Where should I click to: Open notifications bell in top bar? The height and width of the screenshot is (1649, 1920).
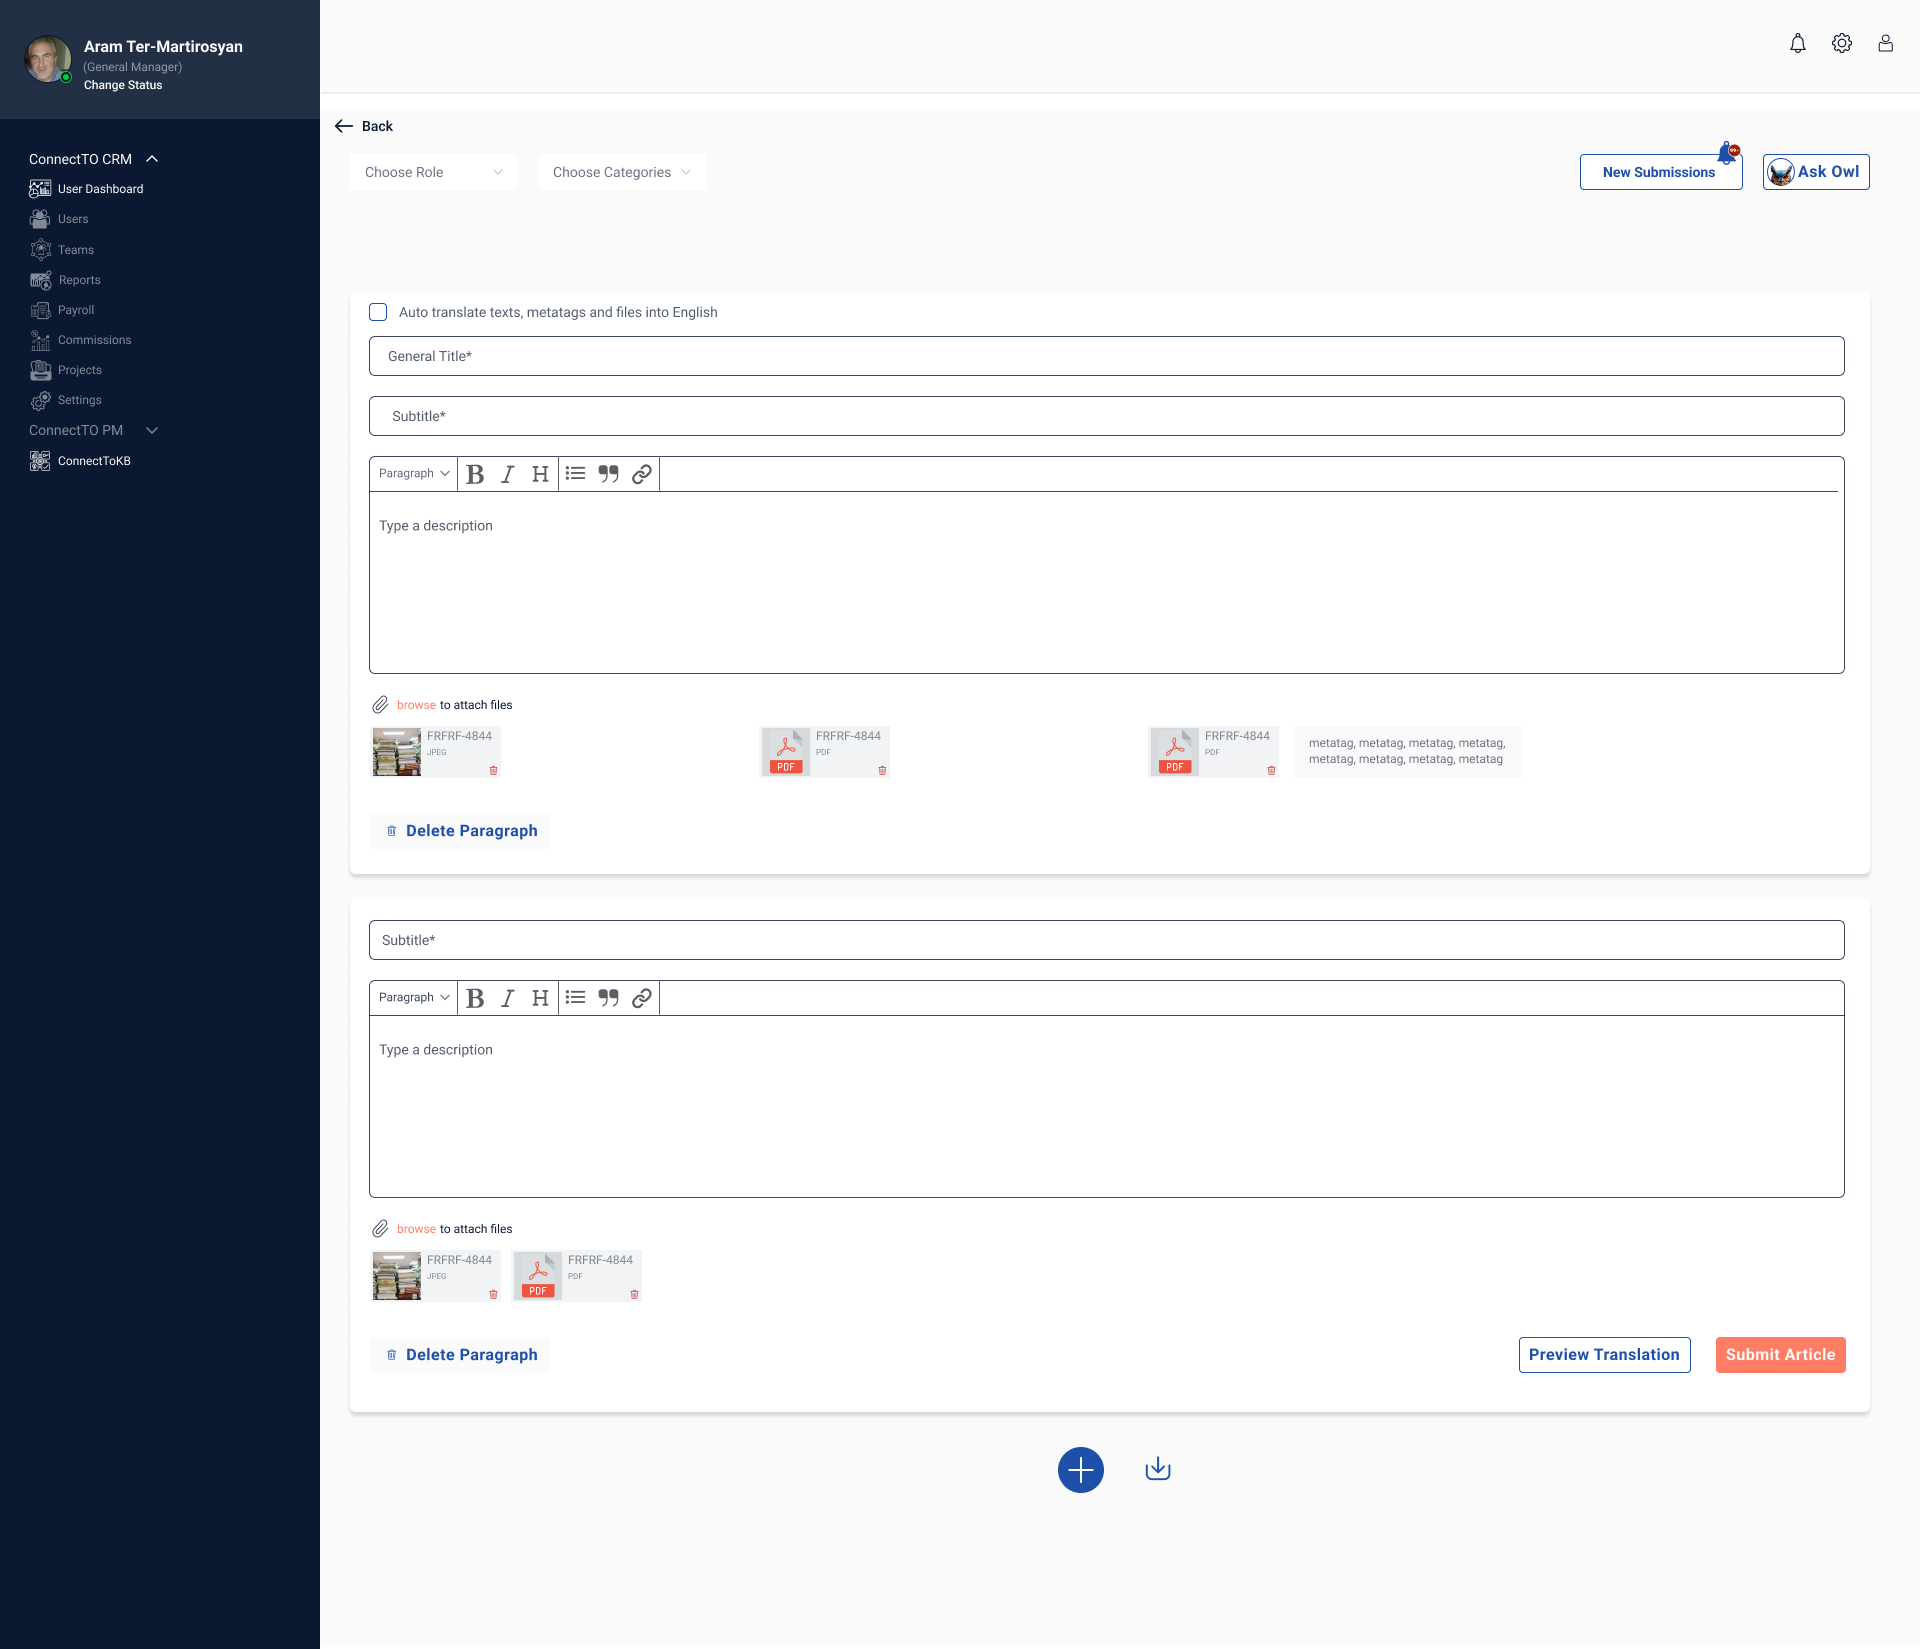point(1798,43)
